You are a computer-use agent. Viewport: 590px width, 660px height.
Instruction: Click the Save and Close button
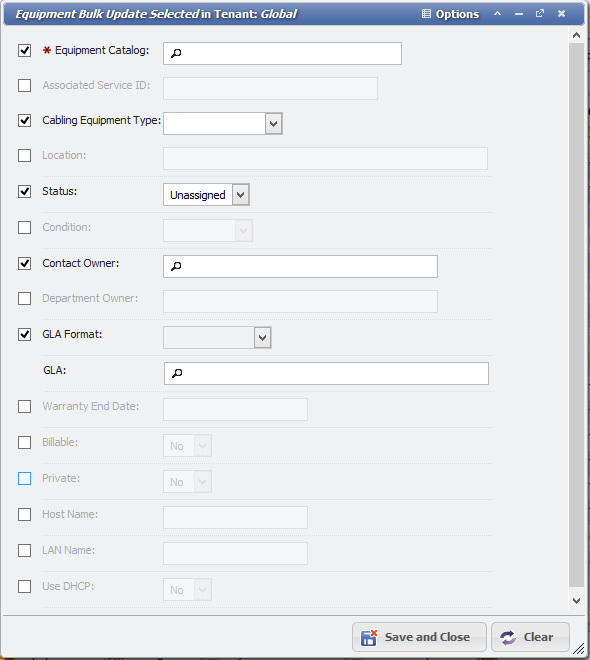tap(419, 637)
